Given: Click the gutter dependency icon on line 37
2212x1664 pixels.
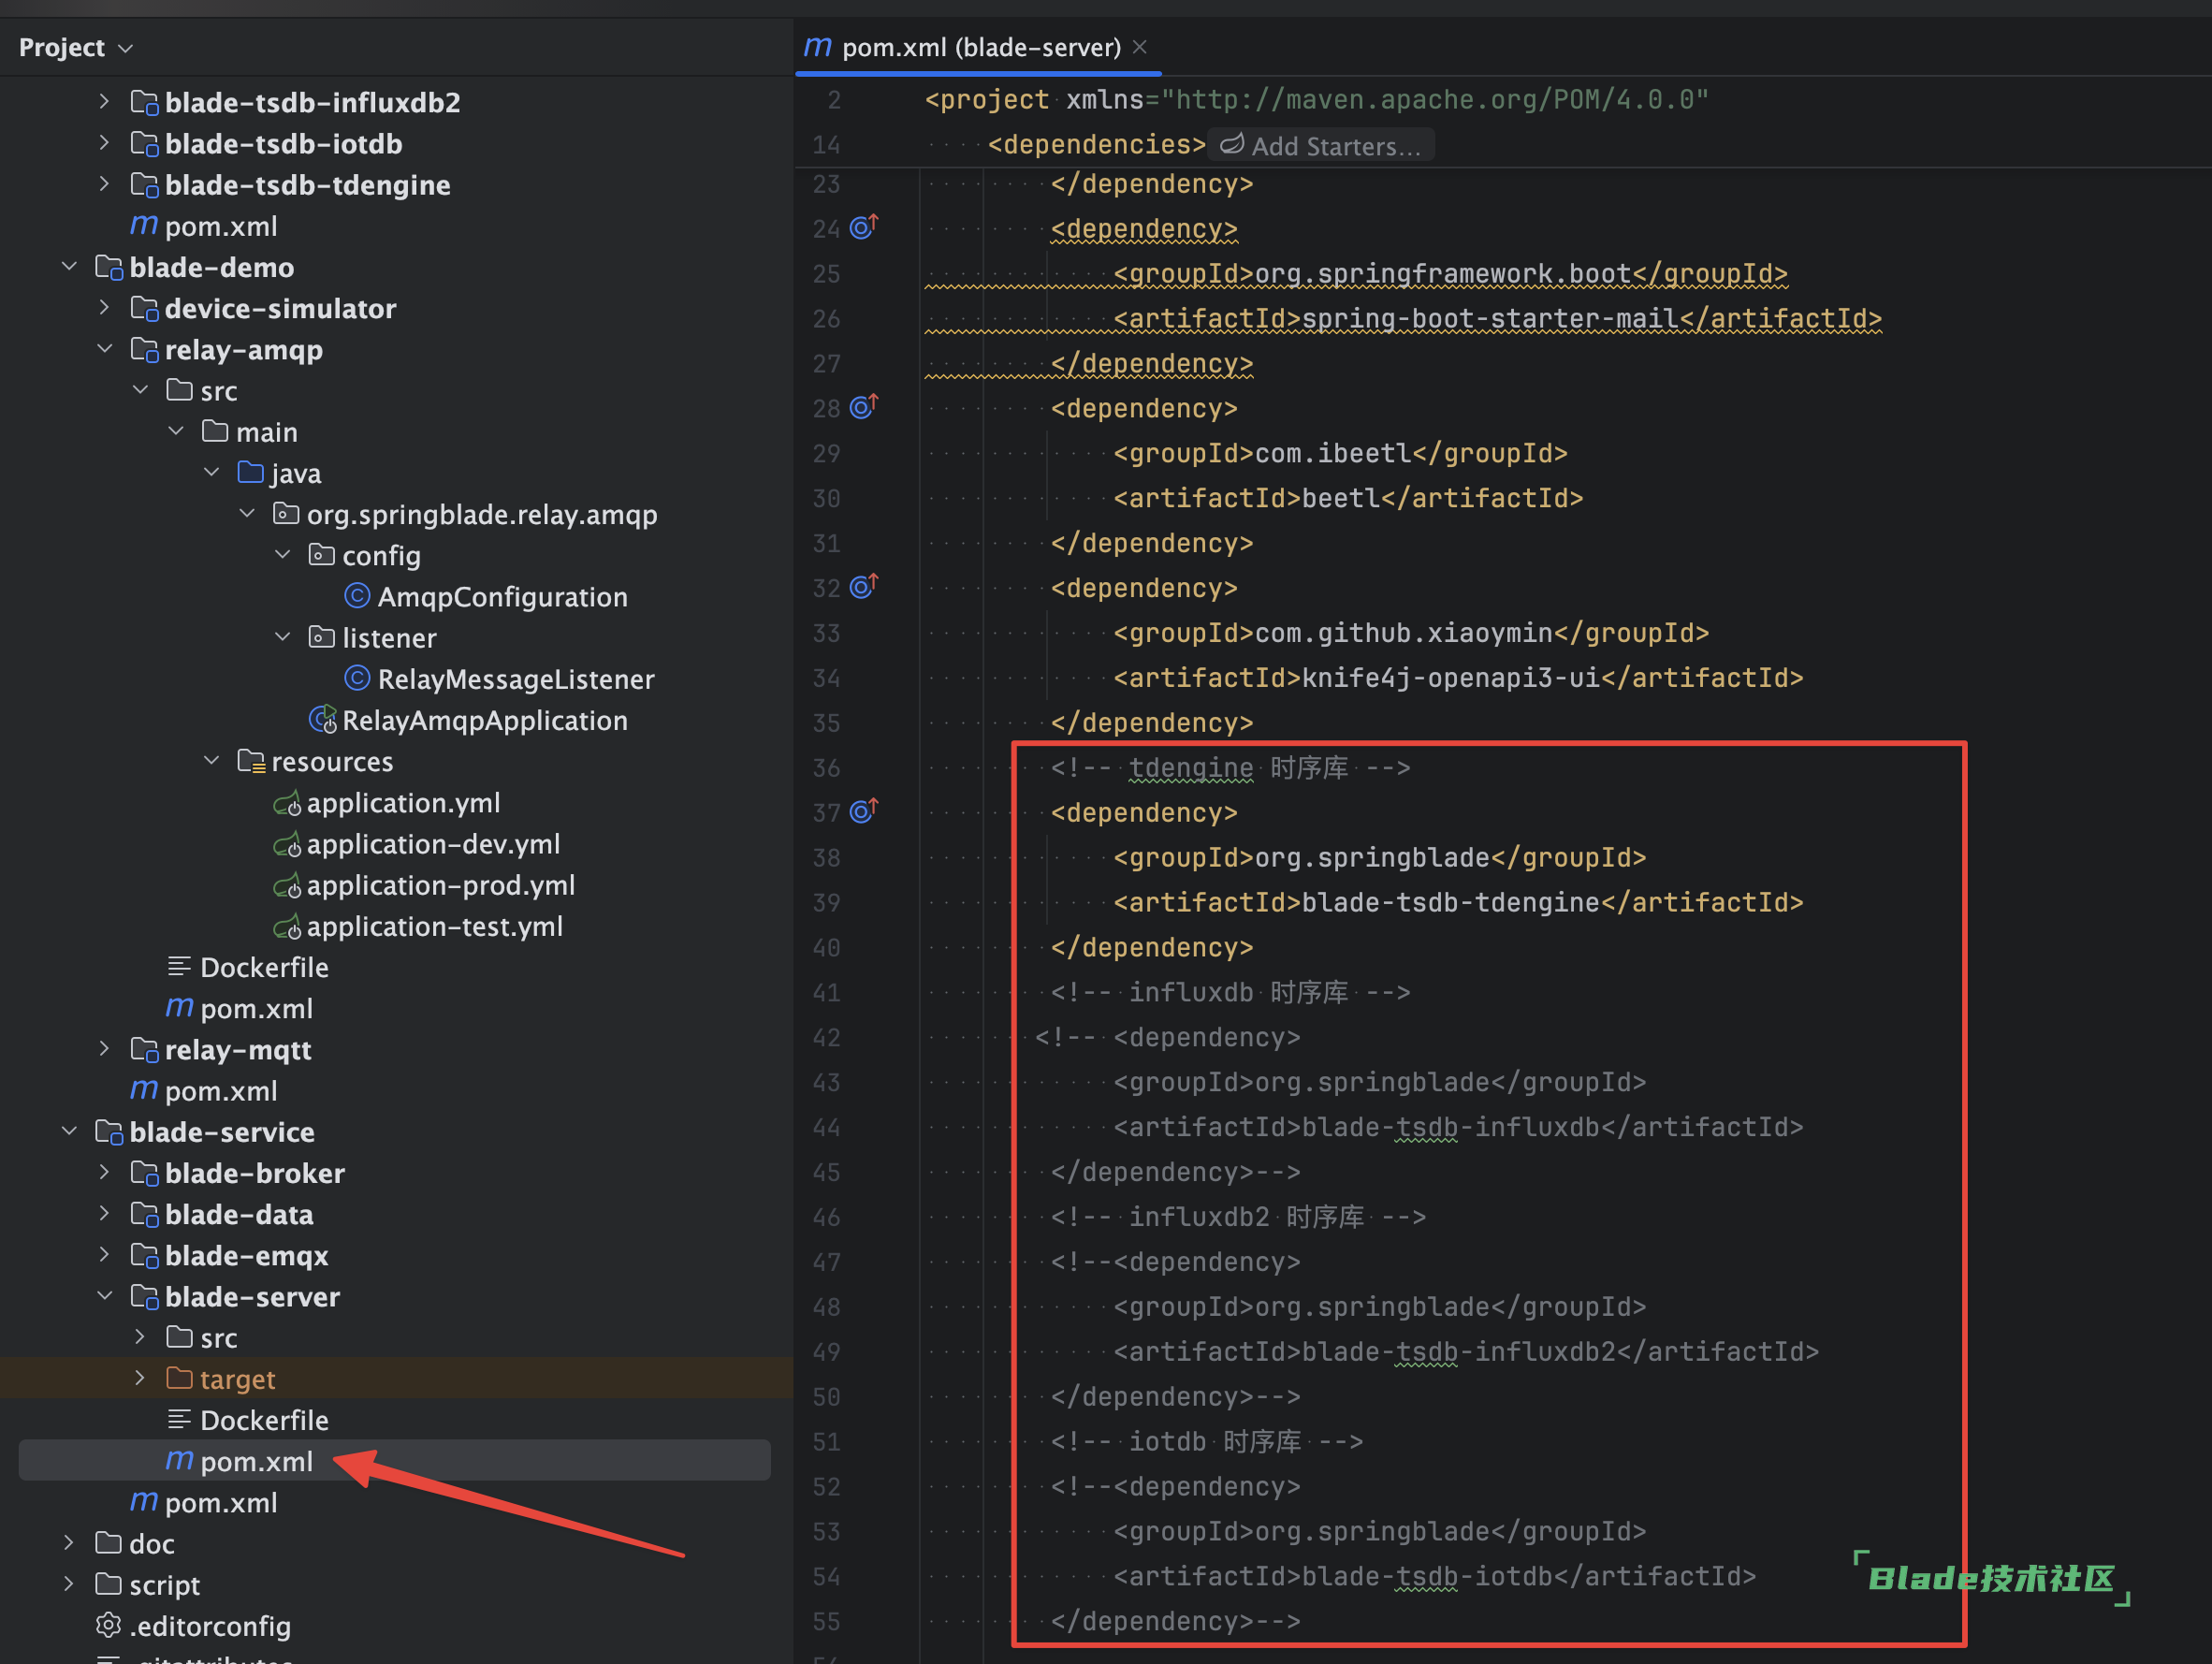Looking at the screenshot, I should (863, 811).
